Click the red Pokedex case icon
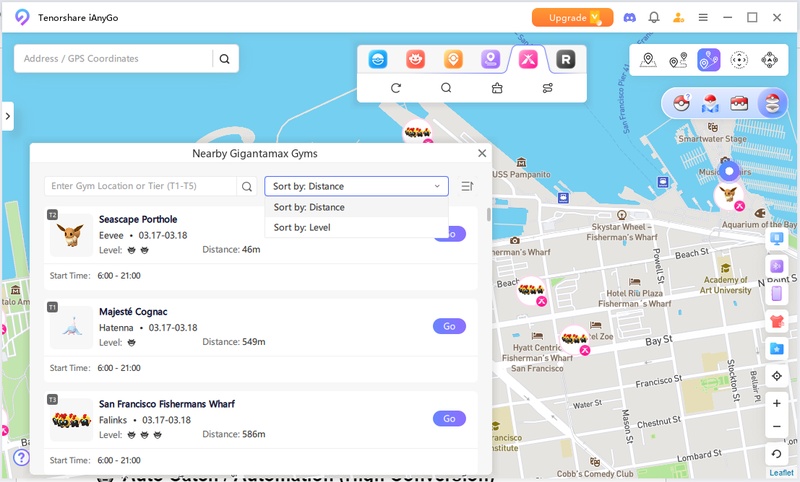 [739, 103]
